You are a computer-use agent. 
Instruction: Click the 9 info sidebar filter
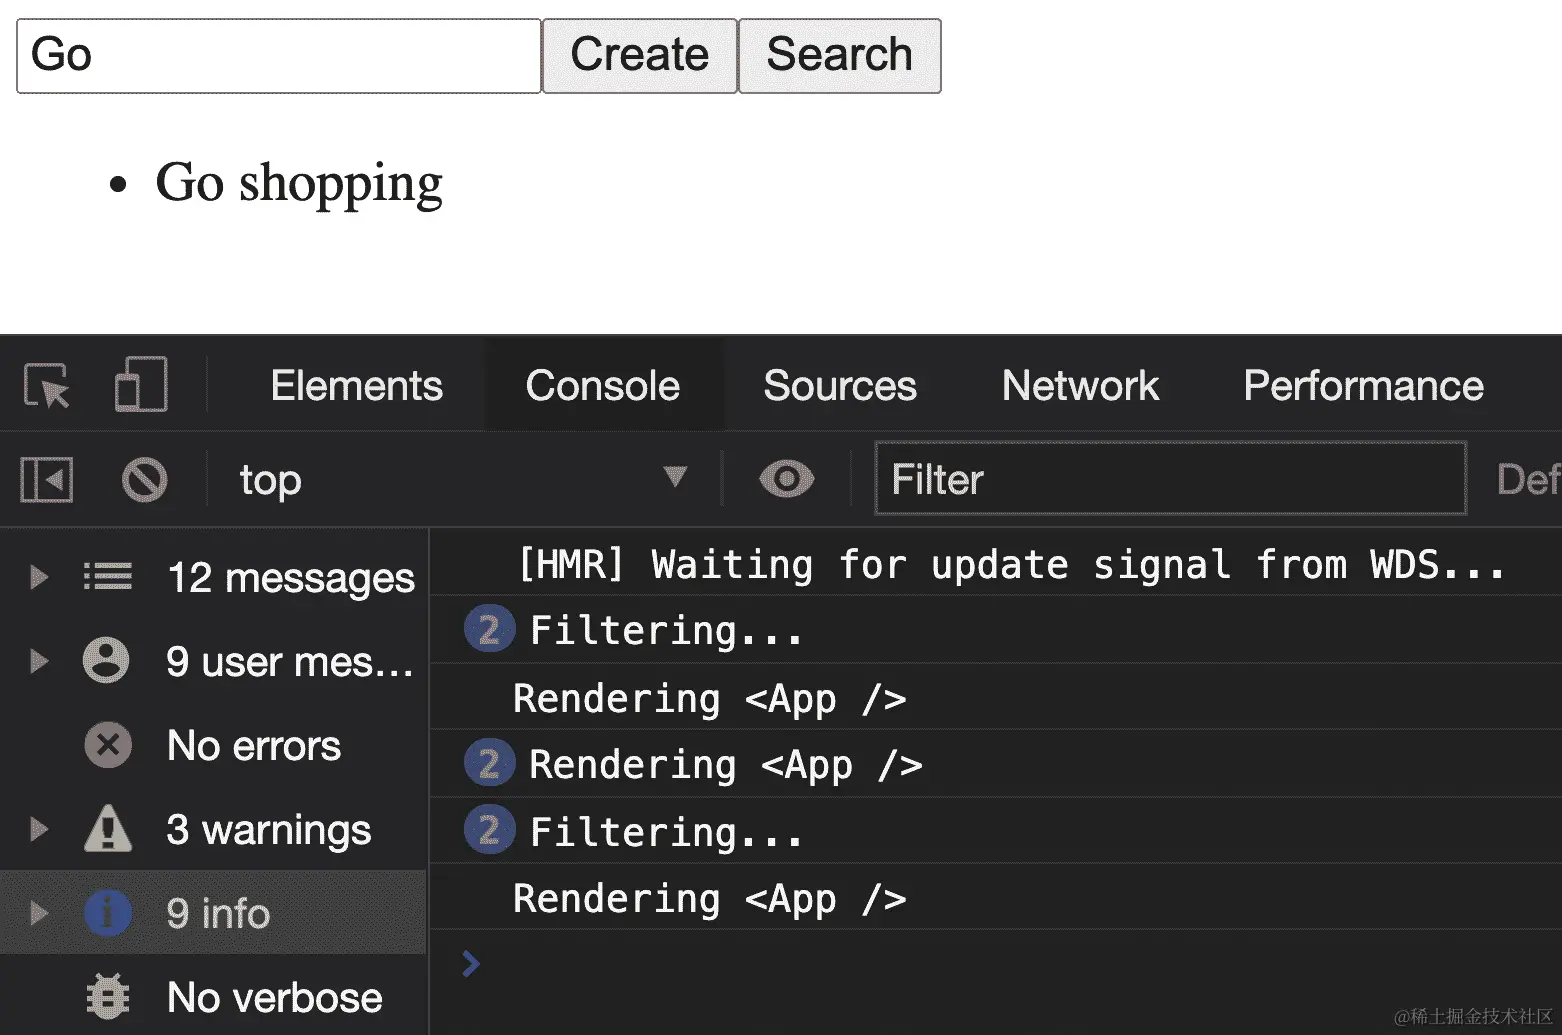click(217, 914)
